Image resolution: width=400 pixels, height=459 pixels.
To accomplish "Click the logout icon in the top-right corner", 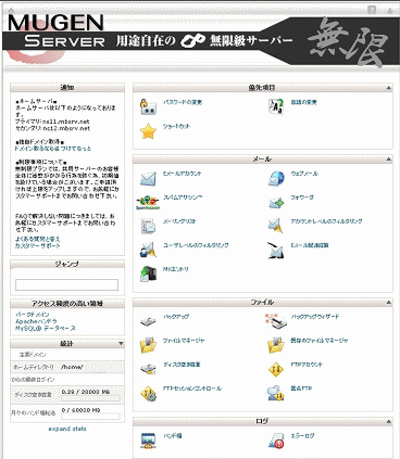I will (390, 10).
